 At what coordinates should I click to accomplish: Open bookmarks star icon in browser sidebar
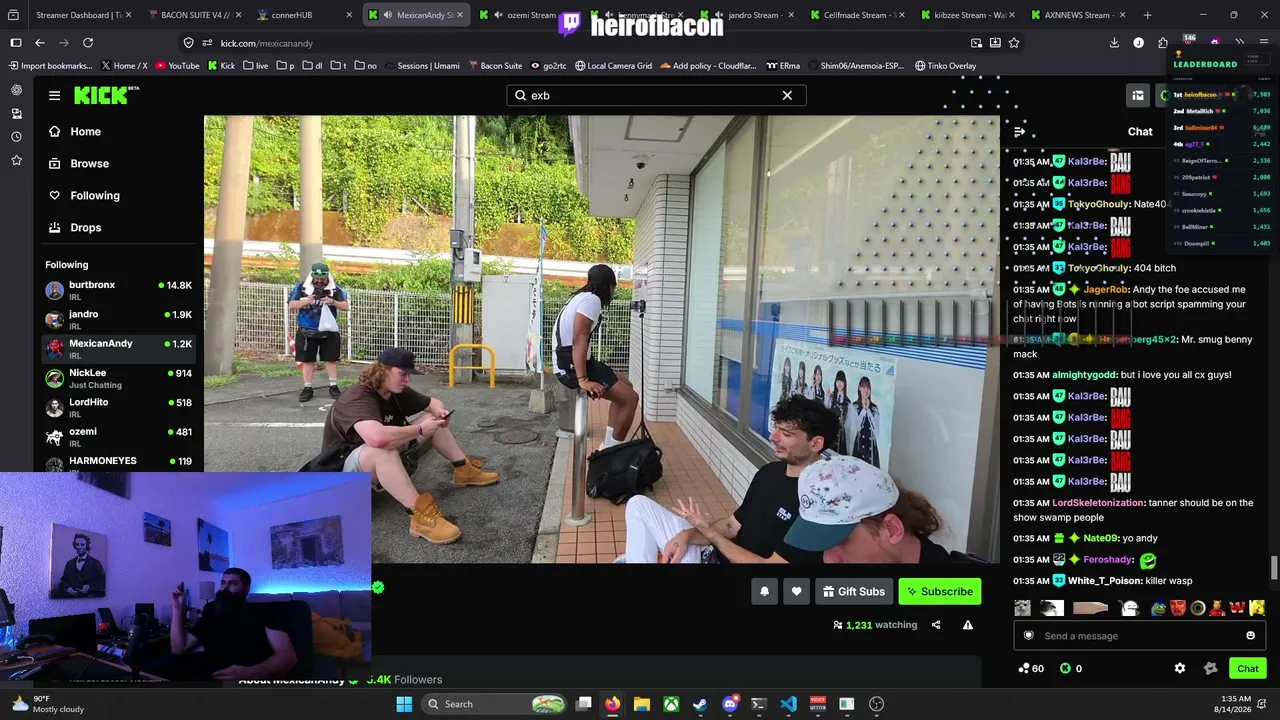[16, 160]
